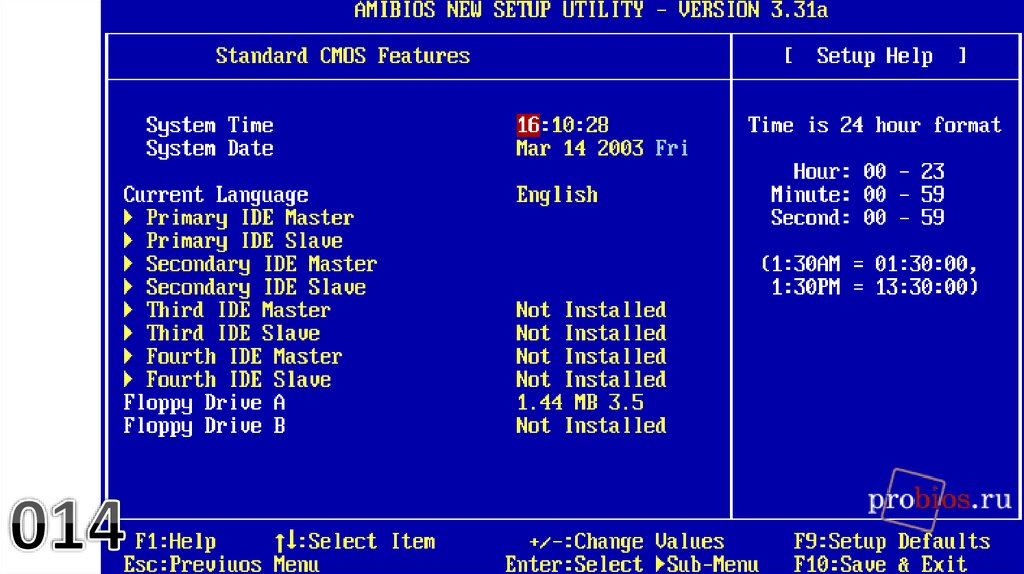Change the English language value
1024x574 pixels.
tap(557, 195)
